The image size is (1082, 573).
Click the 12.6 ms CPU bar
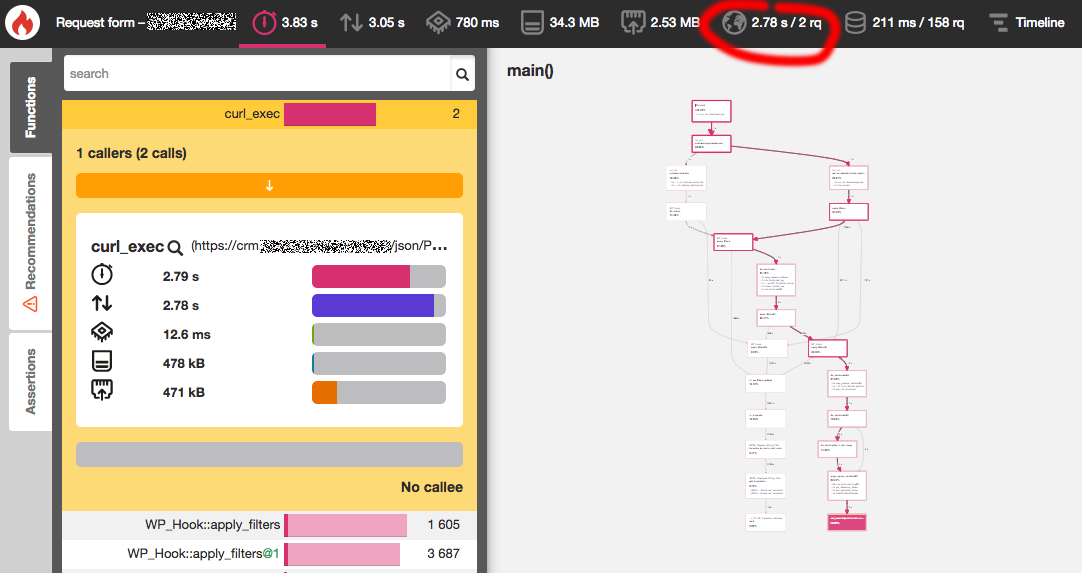tap(379, 334)
